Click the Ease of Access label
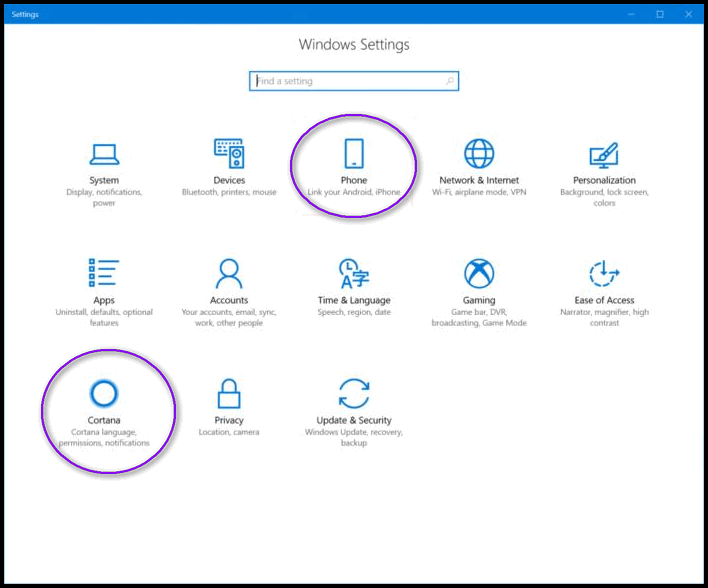Viewport: 708px width, 588px height. tap(604, 300)
